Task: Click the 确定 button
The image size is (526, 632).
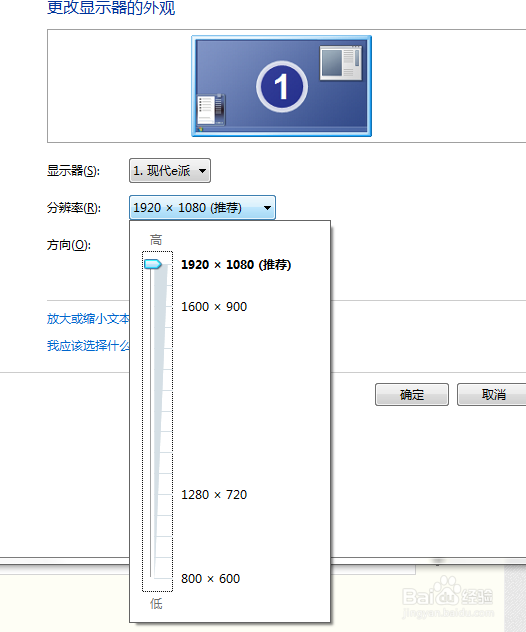Action: (412, 394)
